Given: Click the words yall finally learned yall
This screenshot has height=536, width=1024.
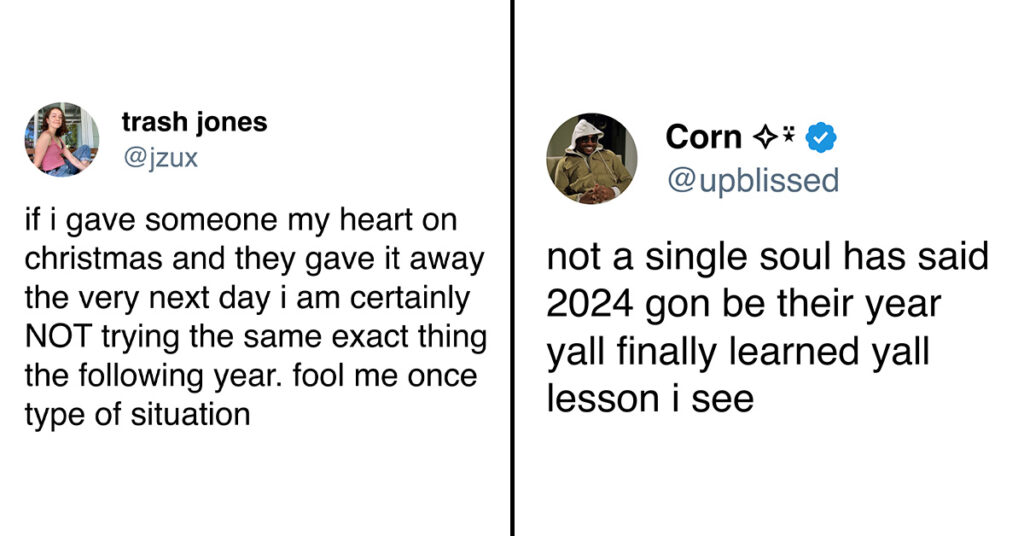Looking at the screenshot, I should pos(737,351).
